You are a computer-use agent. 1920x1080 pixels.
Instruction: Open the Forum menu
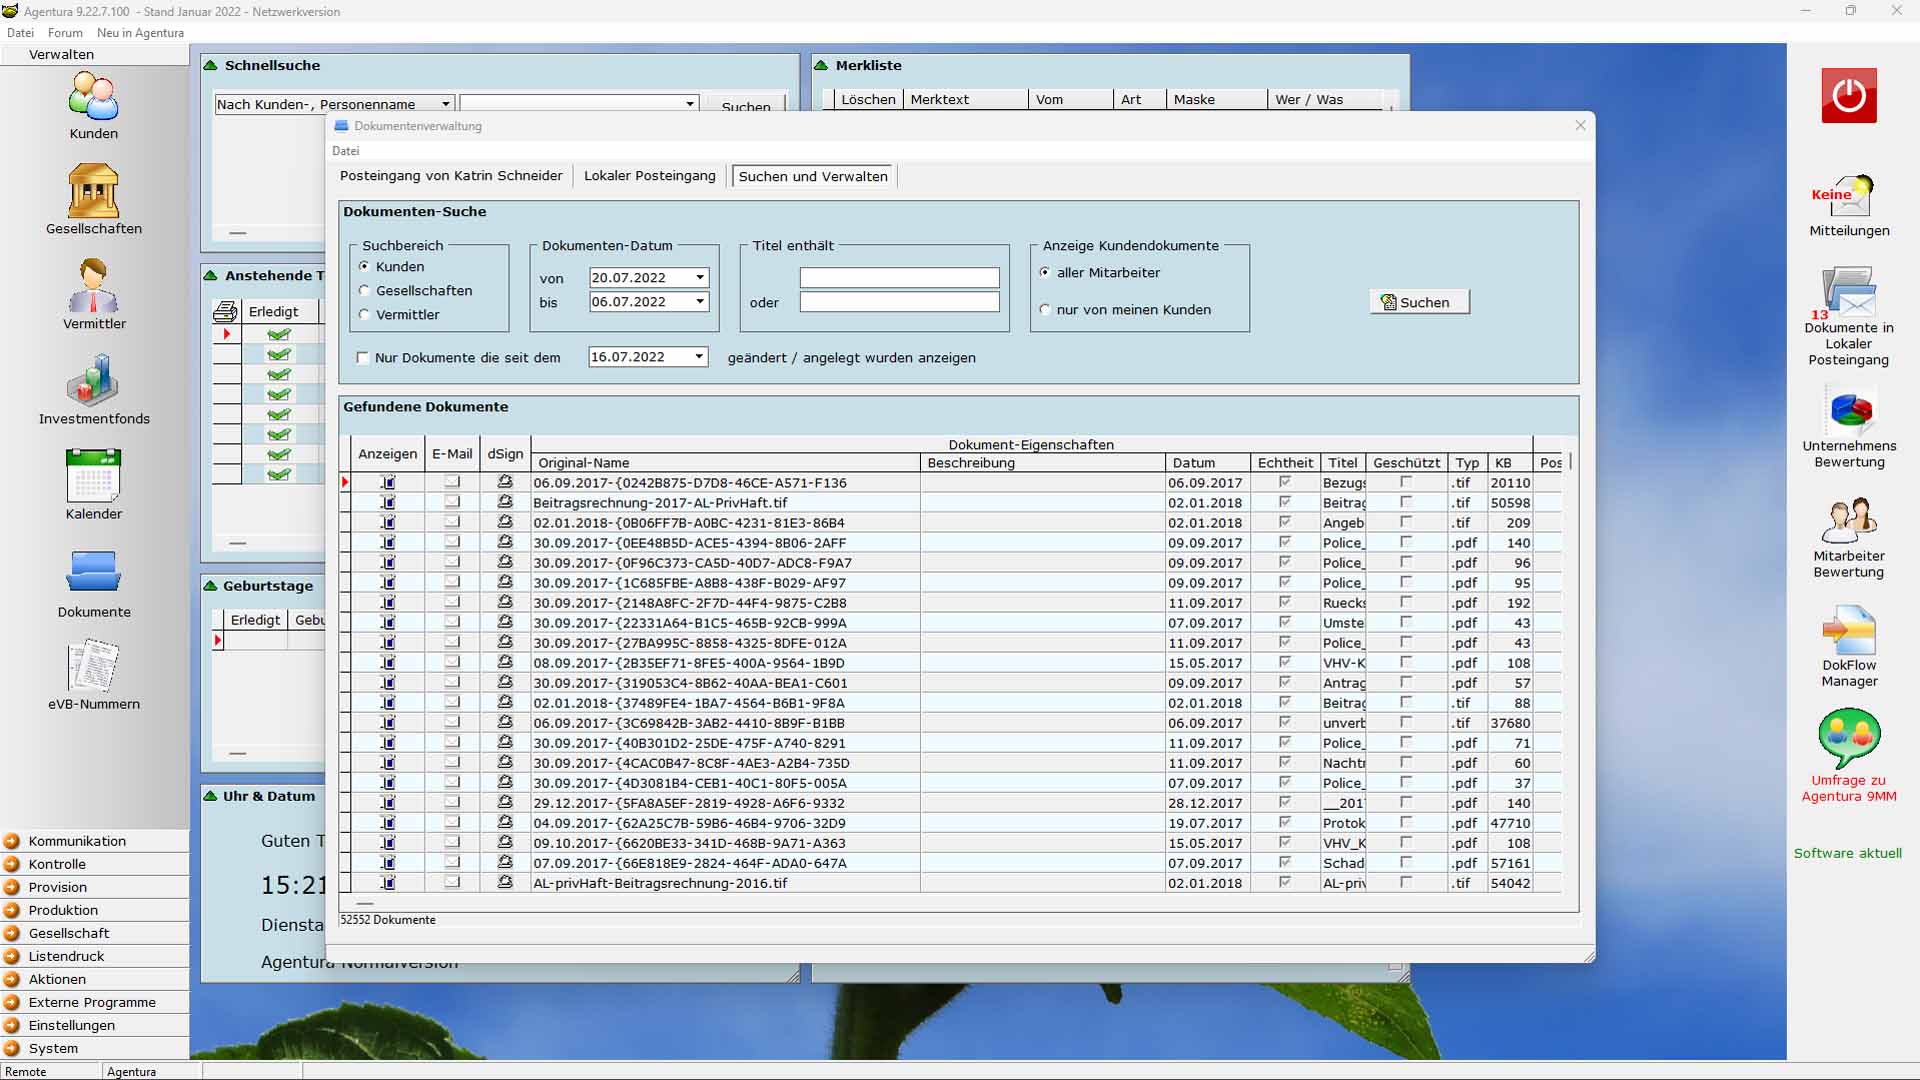65,33
